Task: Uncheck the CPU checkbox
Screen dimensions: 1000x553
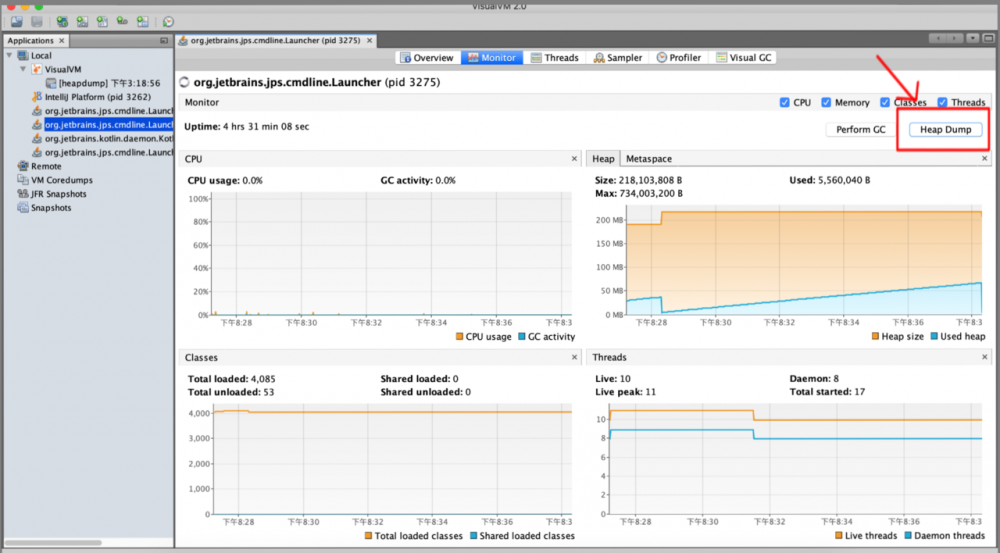Action: pos(784,102)
